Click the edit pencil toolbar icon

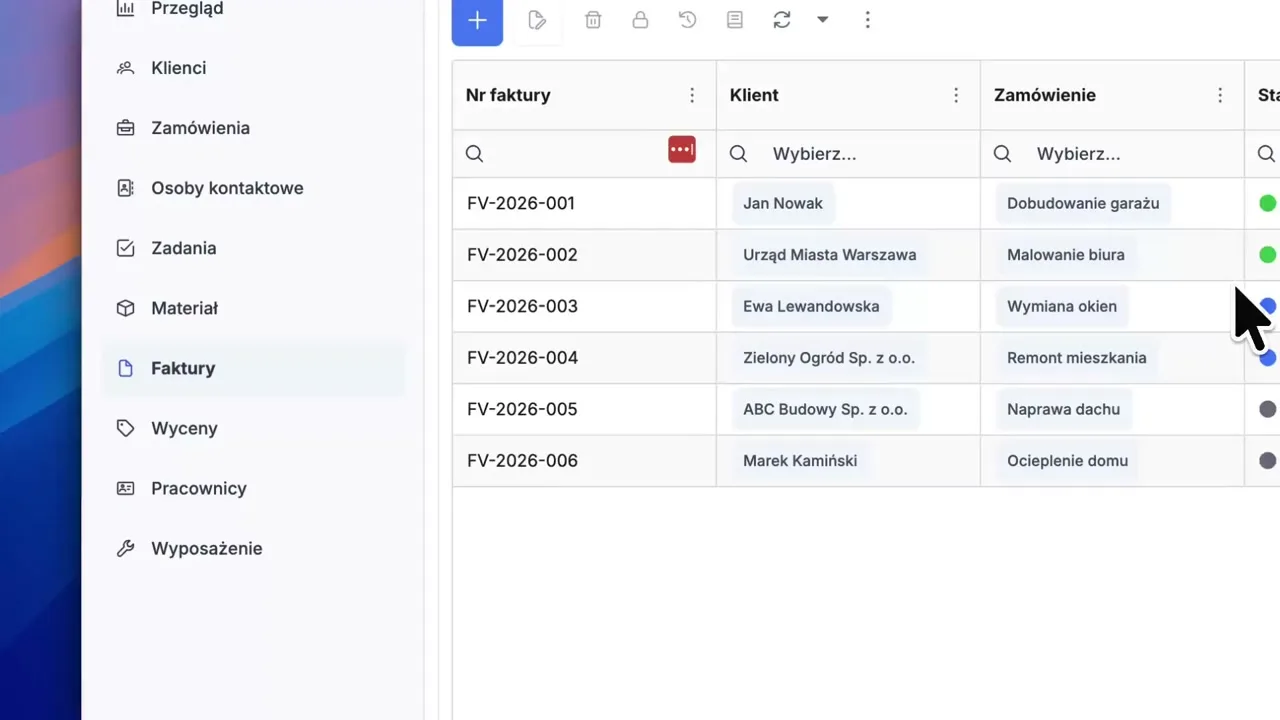click(537, 20)
